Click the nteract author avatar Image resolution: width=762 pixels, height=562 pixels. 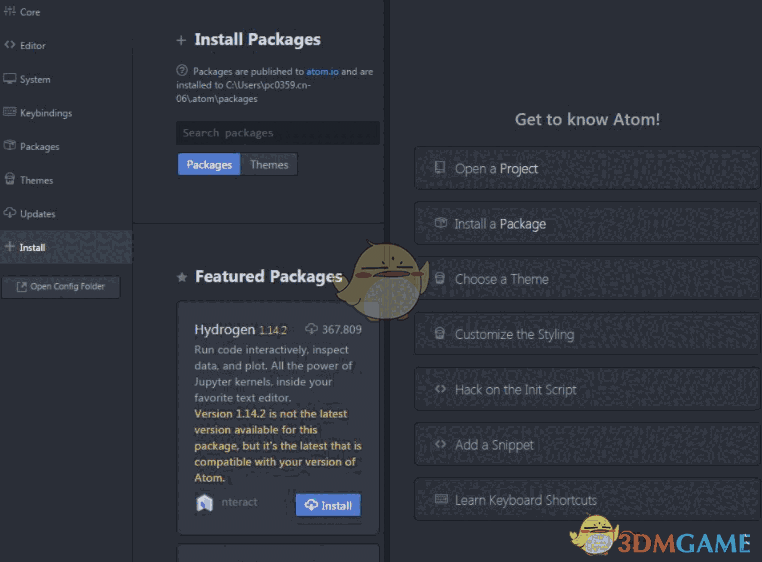click(x=204, y=502)
